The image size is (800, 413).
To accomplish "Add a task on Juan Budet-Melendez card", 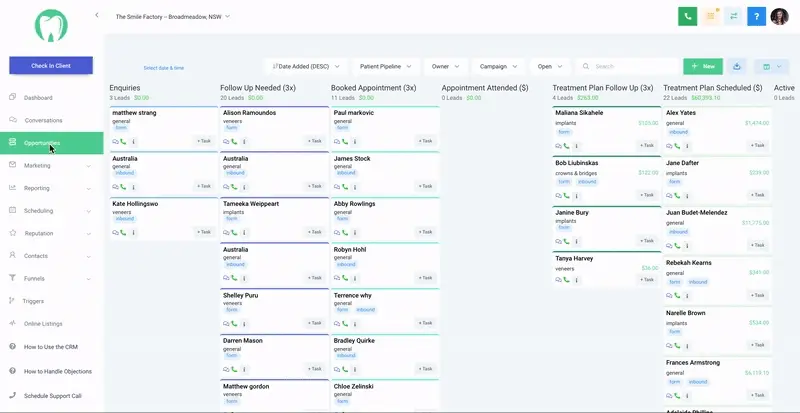I will (758, 245).
